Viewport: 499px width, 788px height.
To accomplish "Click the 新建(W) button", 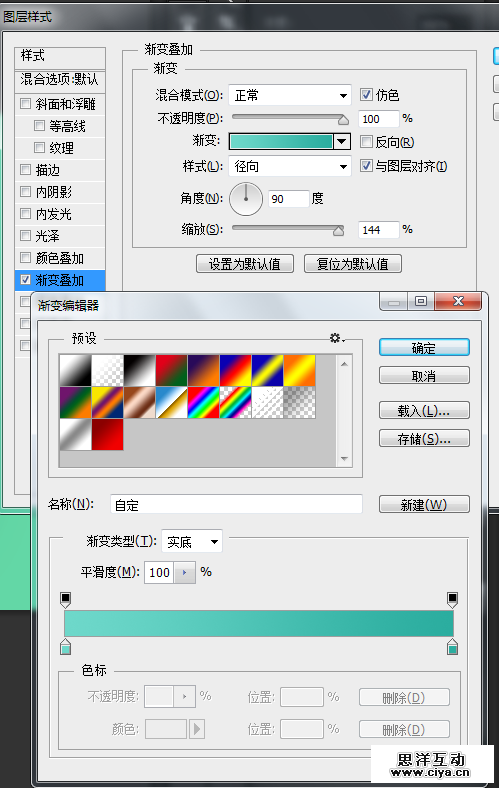I will [x=424, y=504].
